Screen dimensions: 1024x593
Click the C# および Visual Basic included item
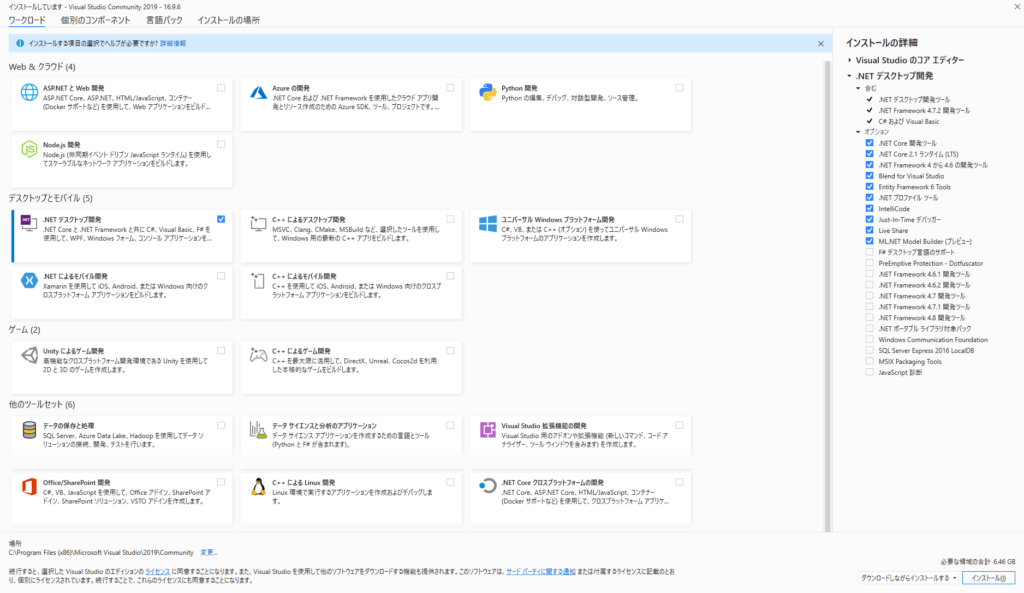(908, 121)
